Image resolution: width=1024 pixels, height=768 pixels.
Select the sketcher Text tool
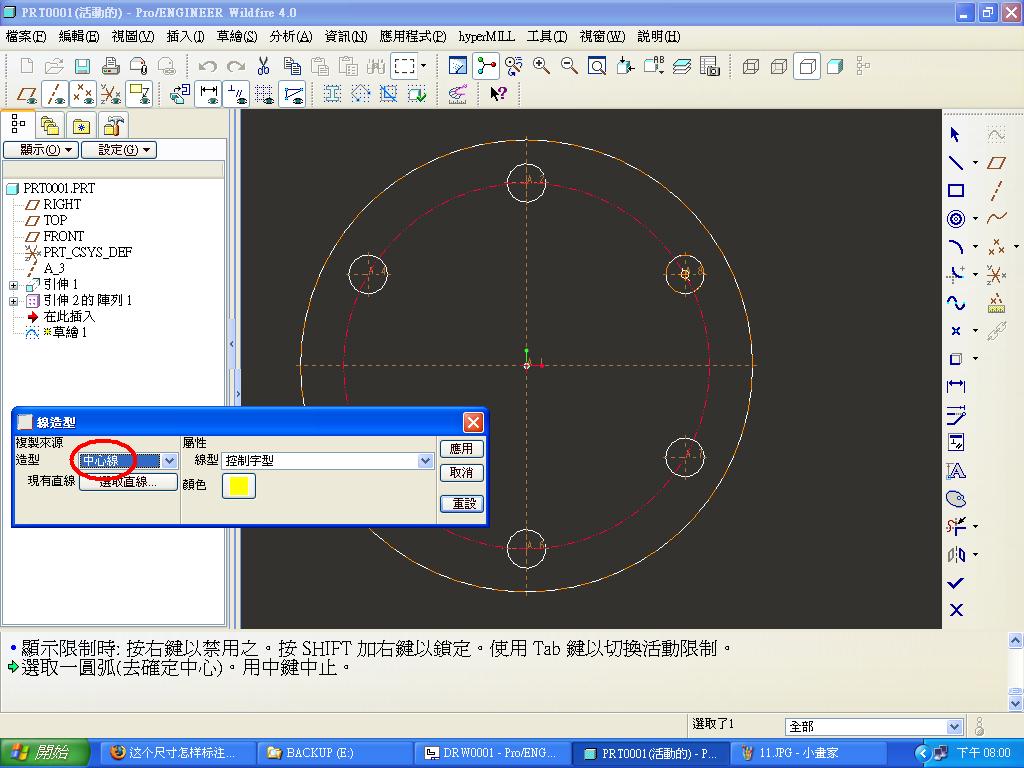click(x=955, y=470)
